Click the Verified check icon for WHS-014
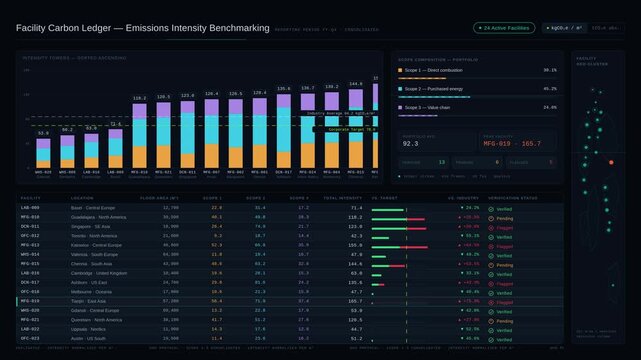 pyautogui.click(x=491, y=256)
